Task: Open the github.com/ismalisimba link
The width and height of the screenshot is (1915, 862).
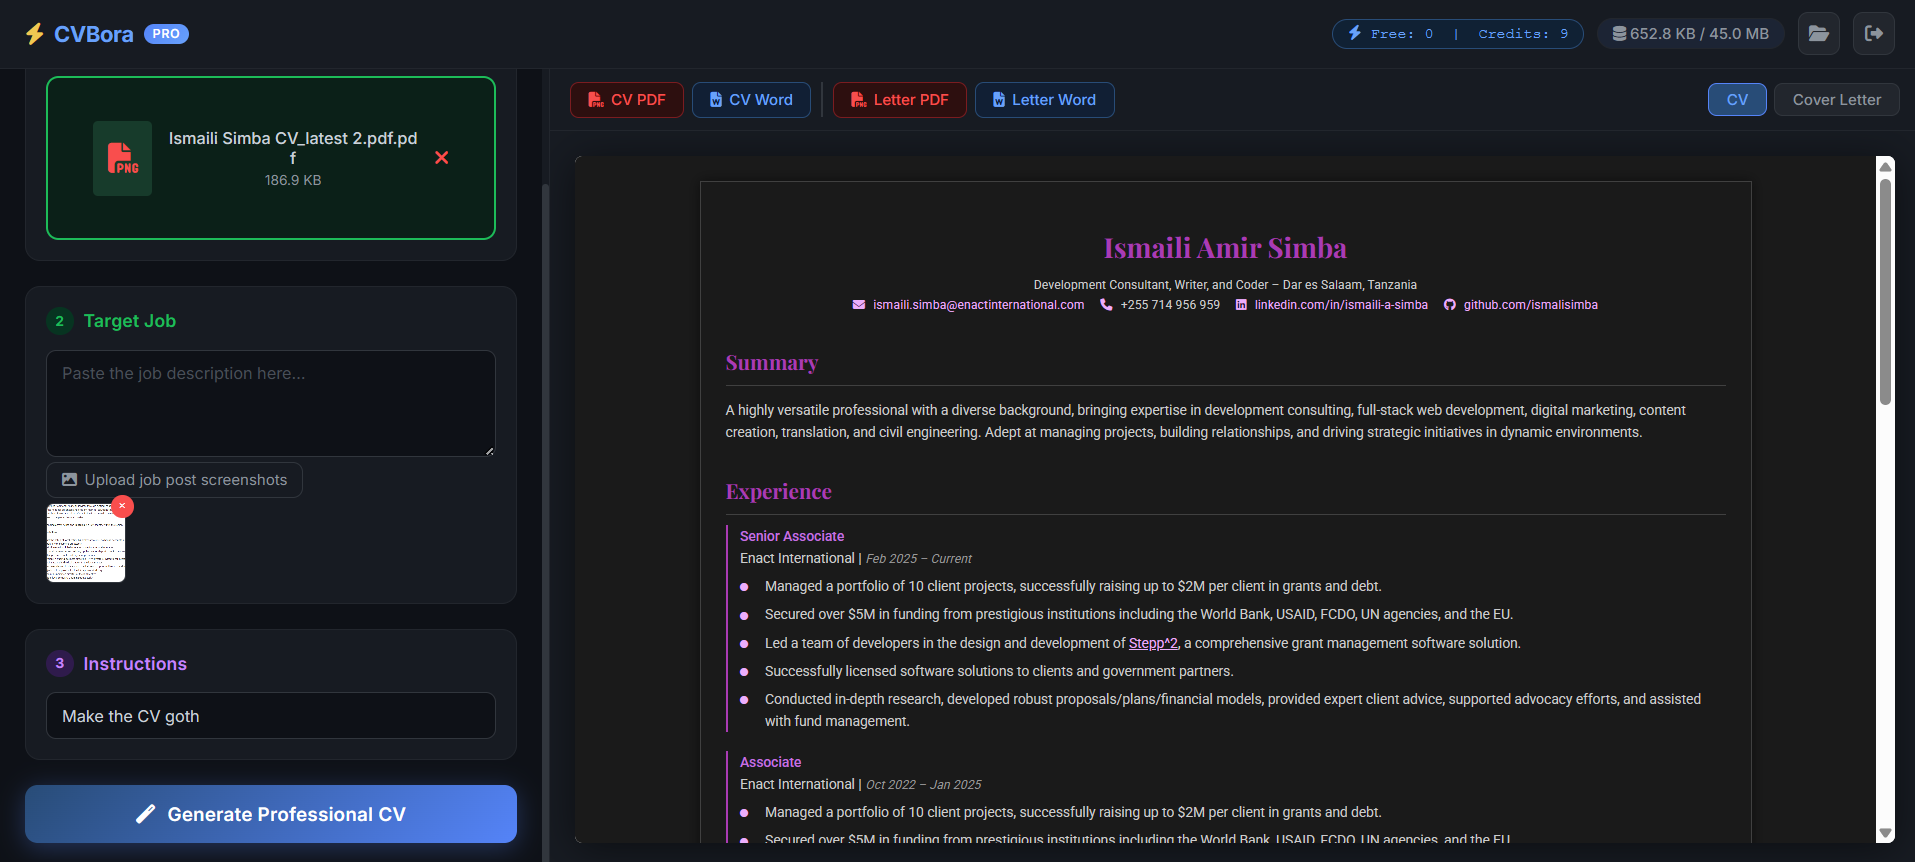Action: tap(1531, 305)
